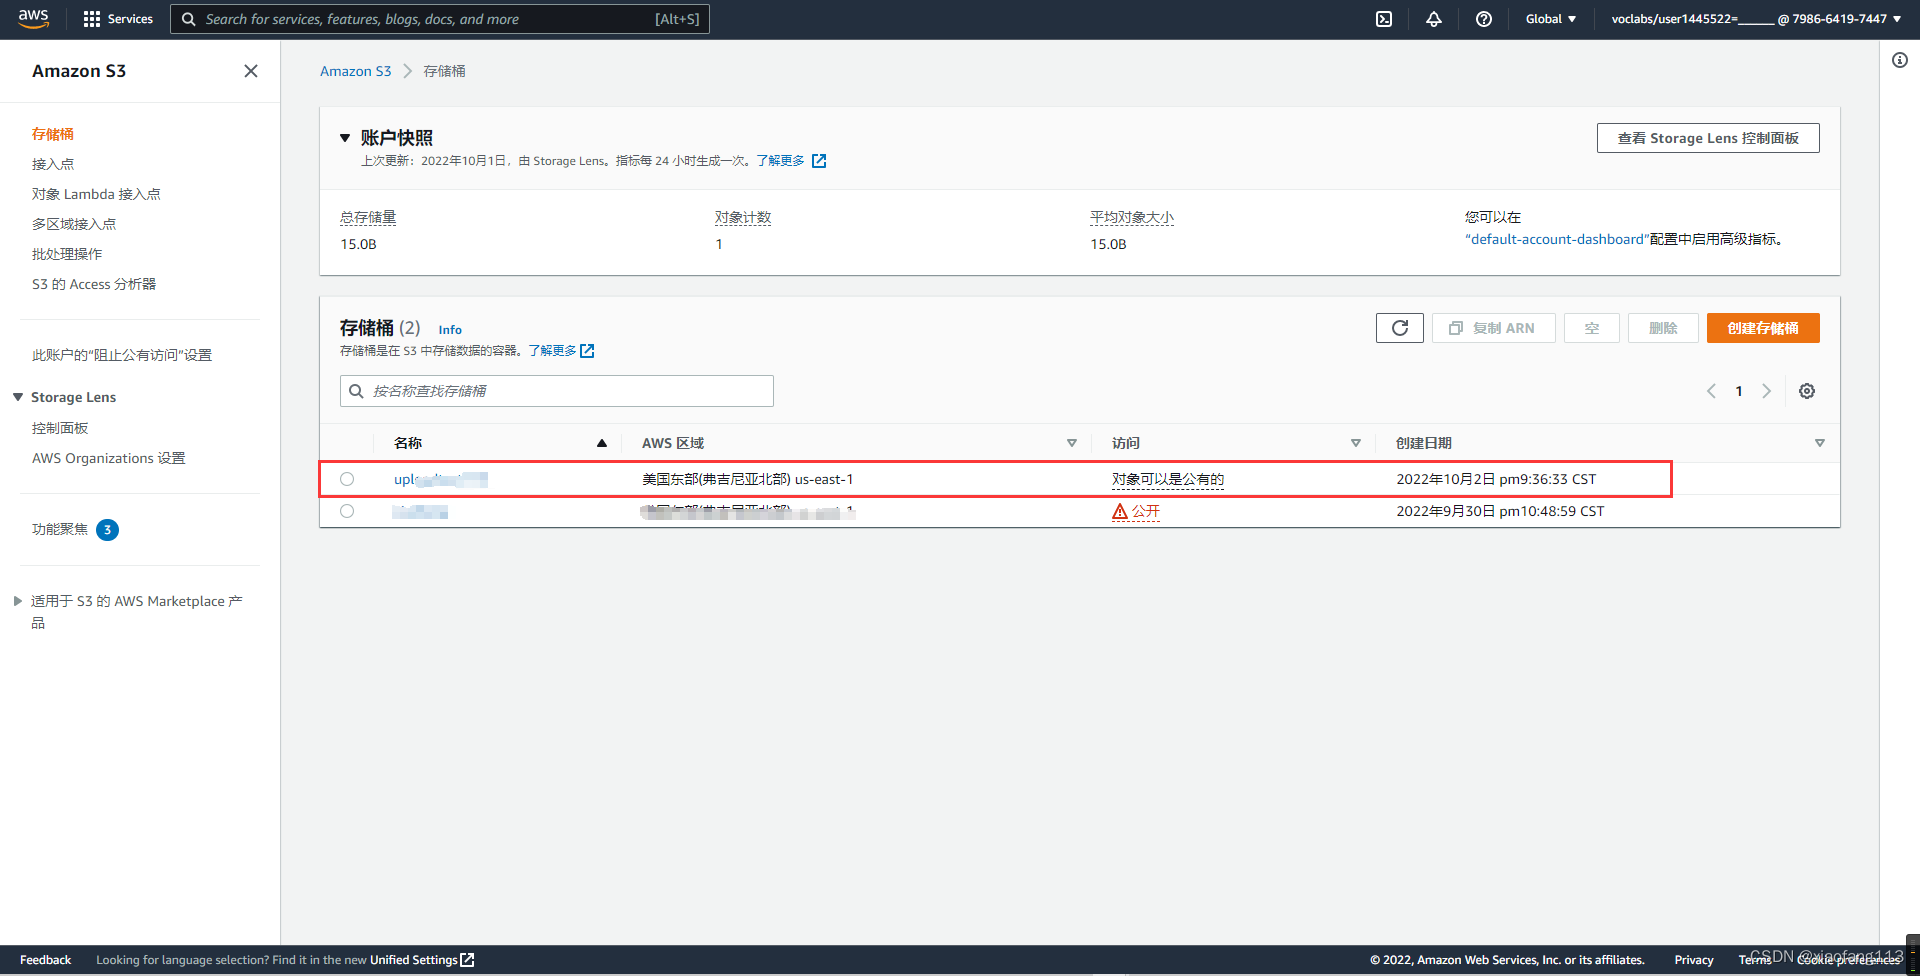Click the external link icon after 了解更多 under 存储桶
Viewport: 1920px width, 976px height.
click(587, 351)
